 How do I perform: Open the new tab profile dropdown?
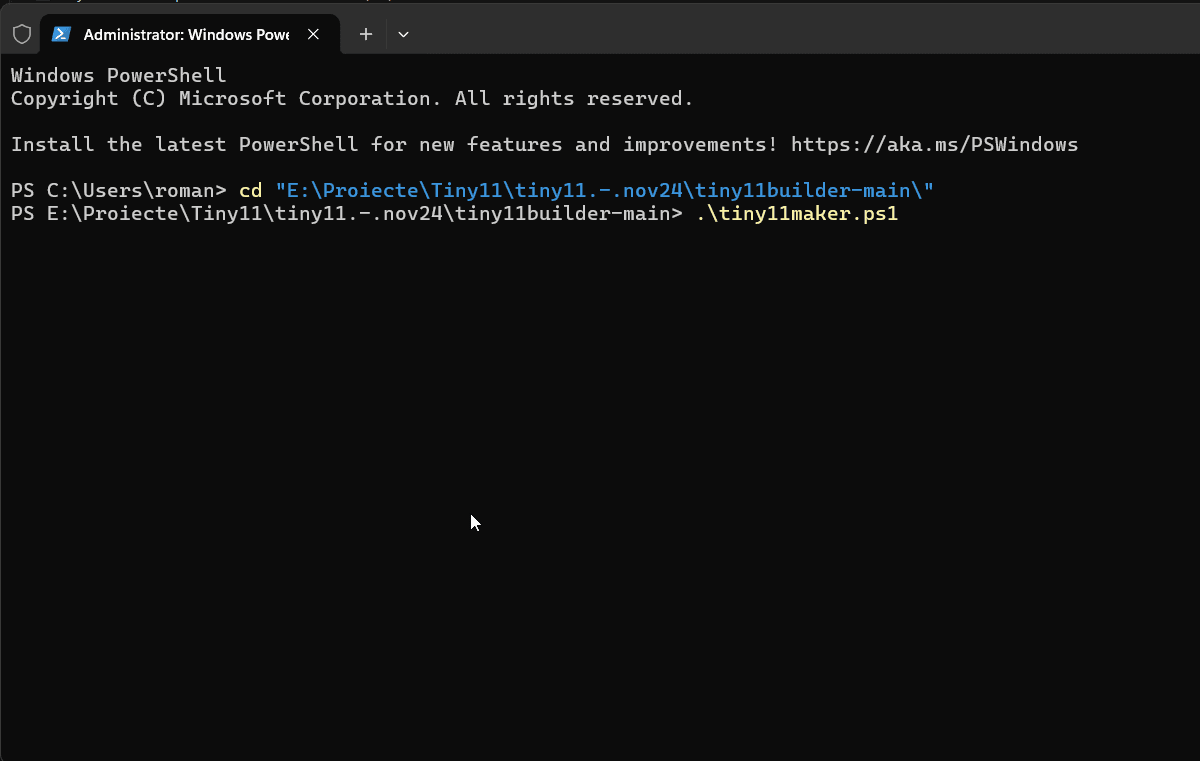[x=403, y=34]
